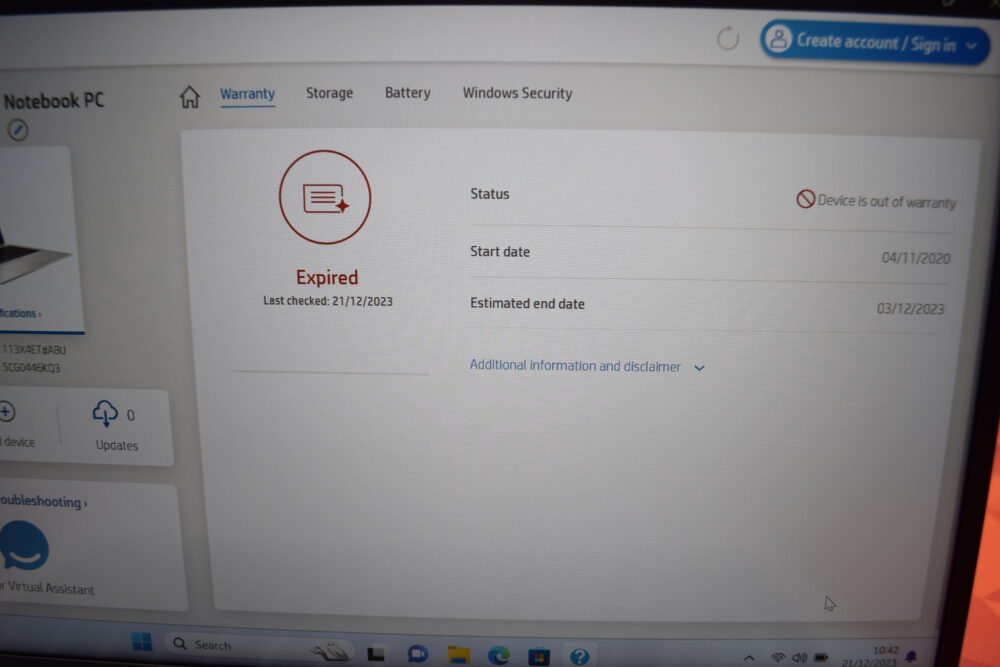The height and width of the screenshot is (667, 1000).
Task: Click the cloud download Updates icon
Action: point(105,413)
